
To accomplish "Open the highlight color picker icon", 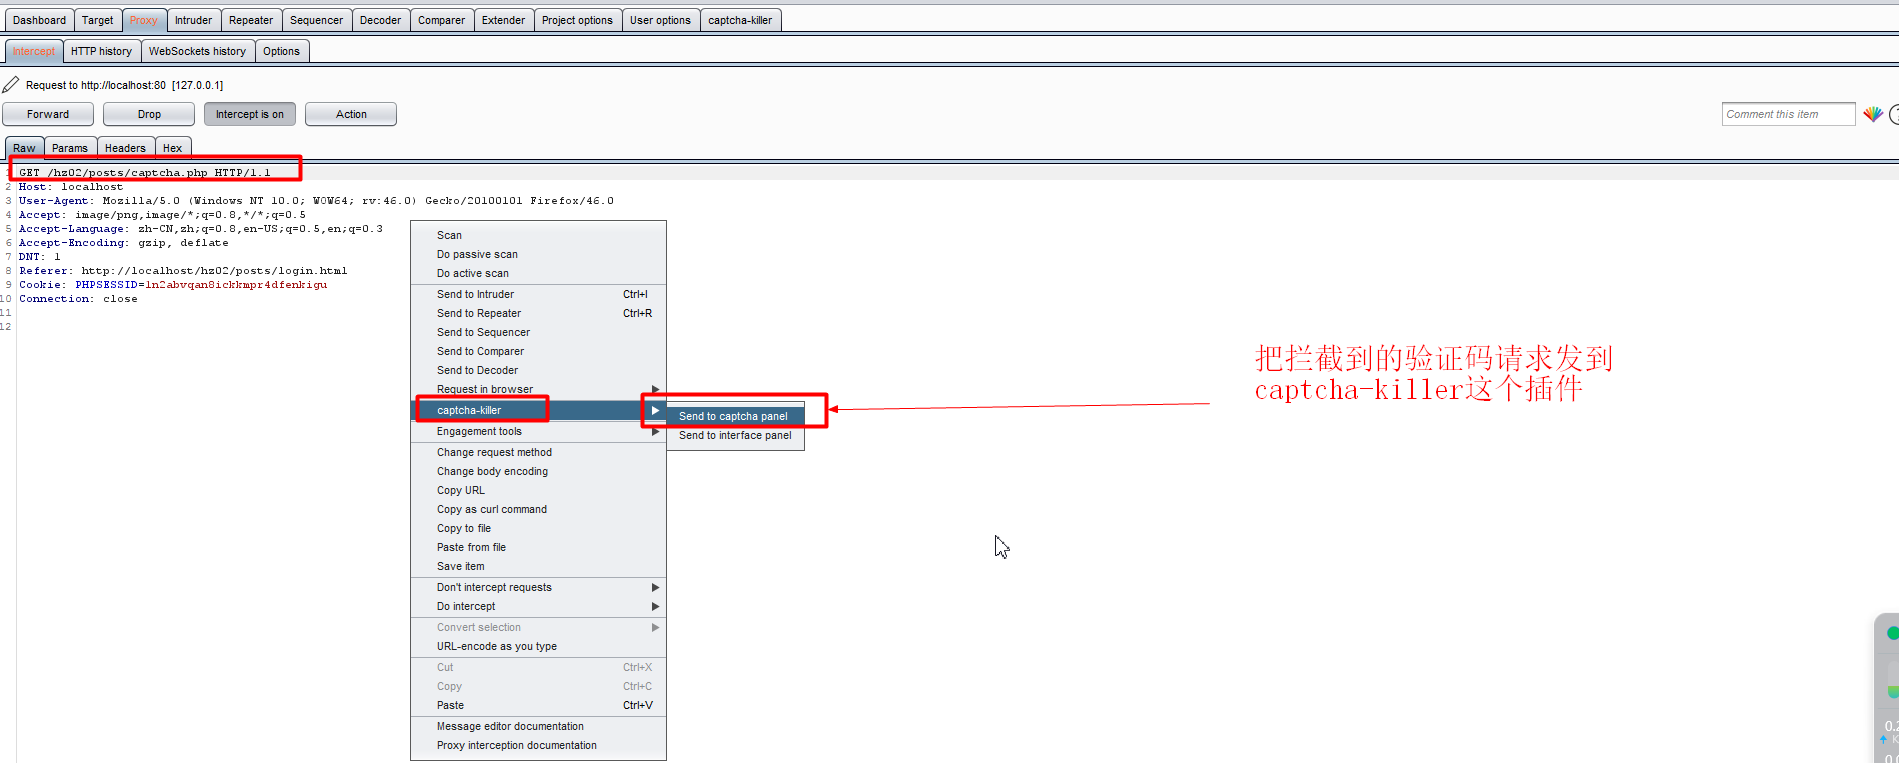I will coord(1872,114).
